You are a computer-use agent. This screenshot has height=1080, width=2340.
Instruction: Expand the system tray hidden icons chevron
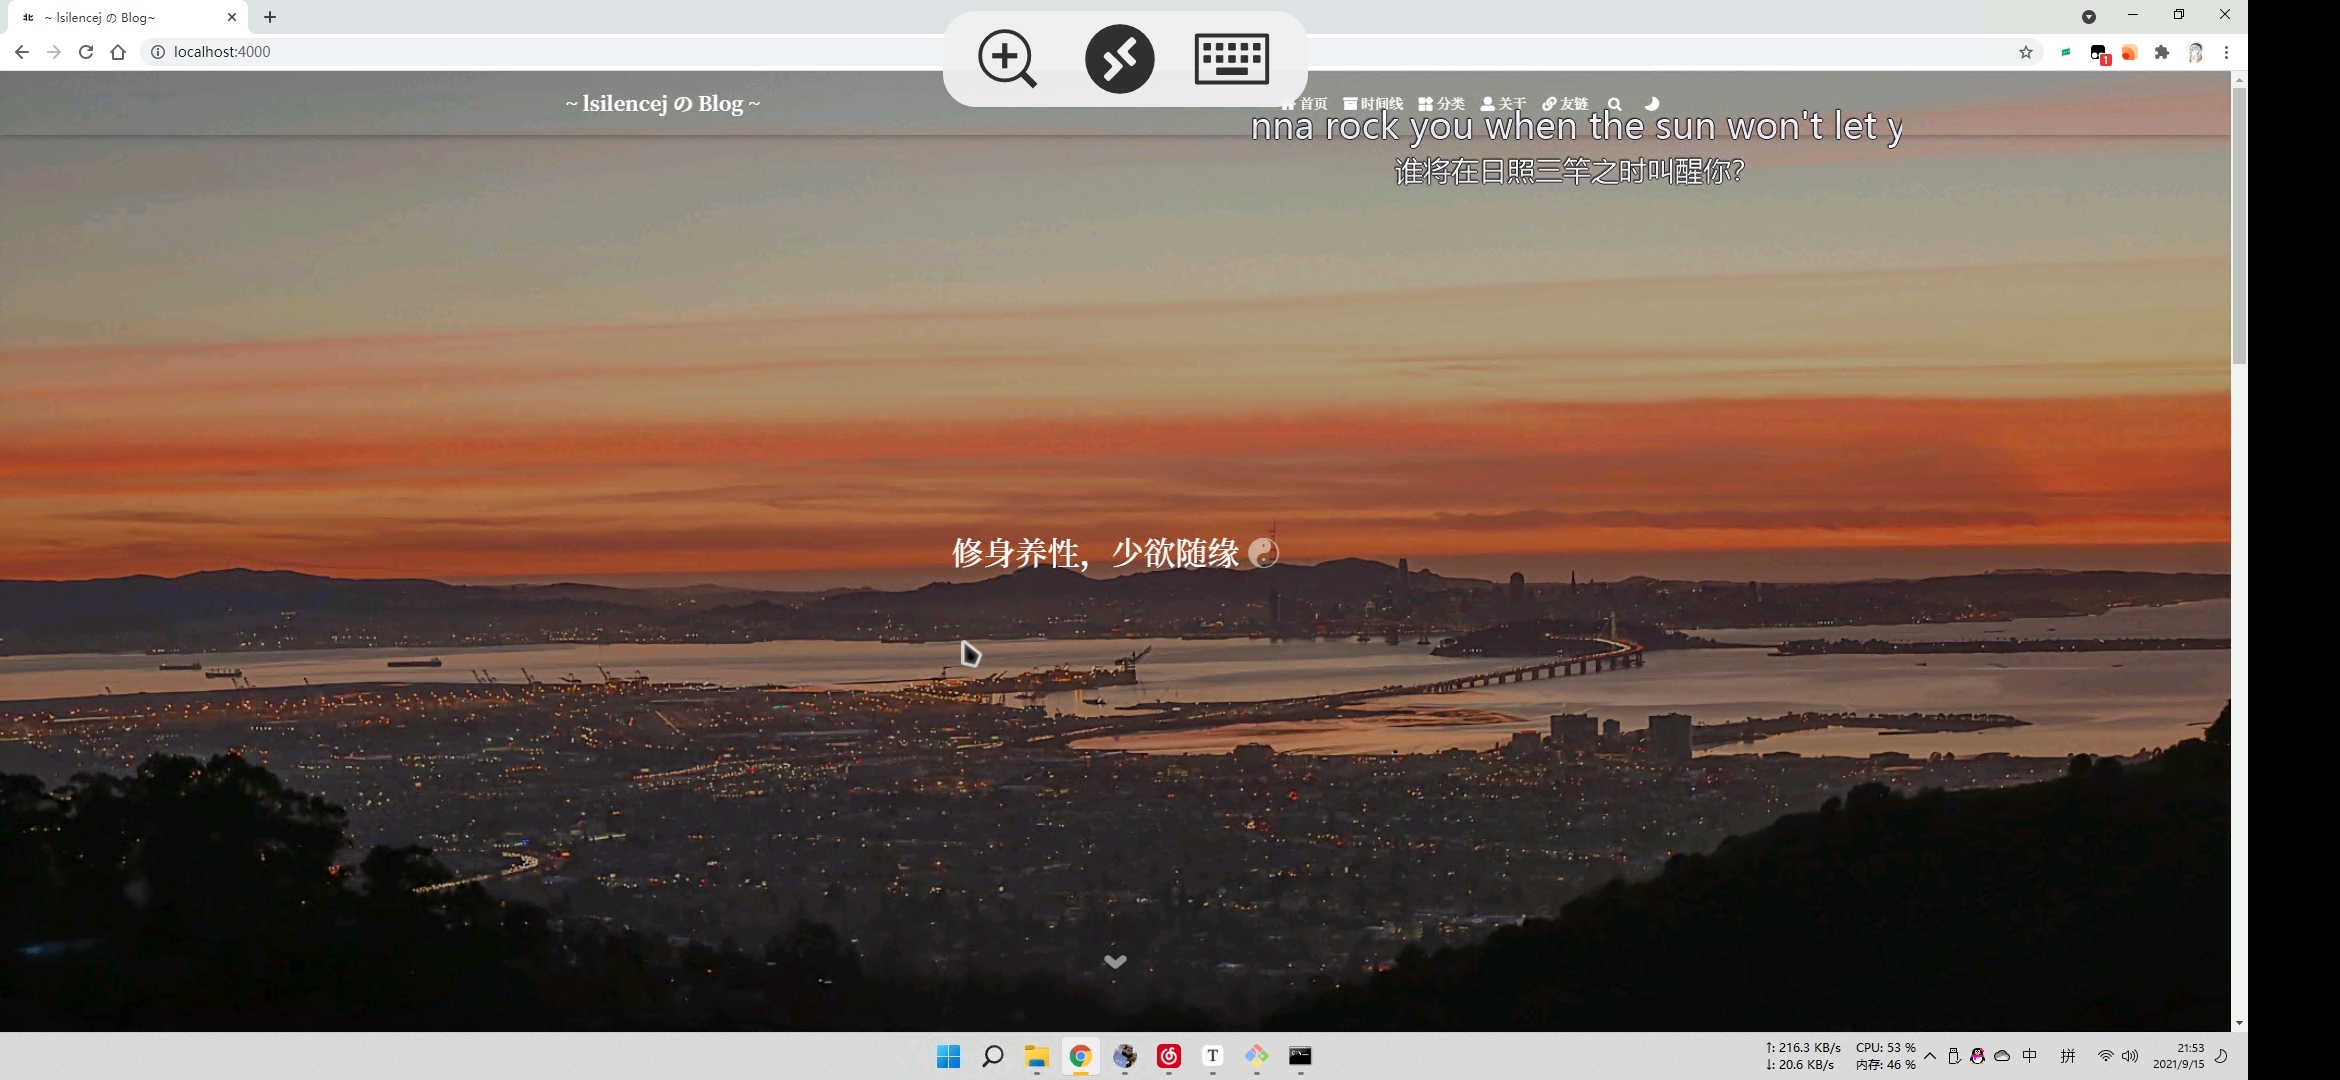1930,1056
